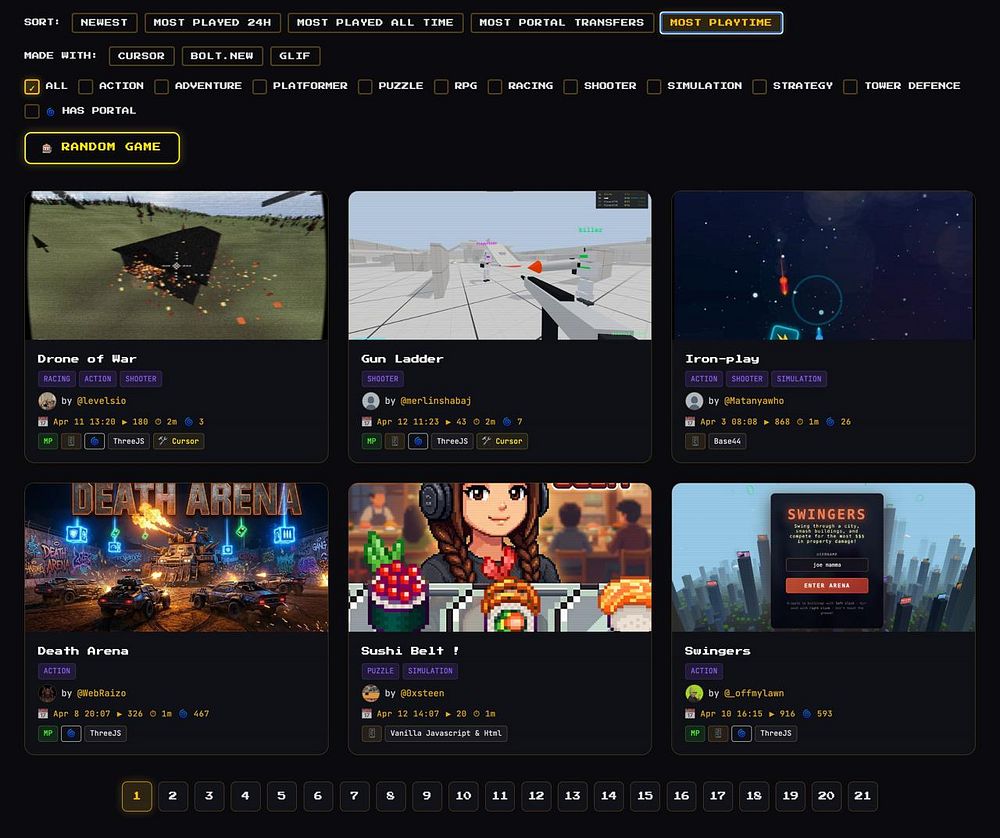The image size is (1000, 838).
Task: Visit @_offmylawn author profile link
Action: pos(754,693)
